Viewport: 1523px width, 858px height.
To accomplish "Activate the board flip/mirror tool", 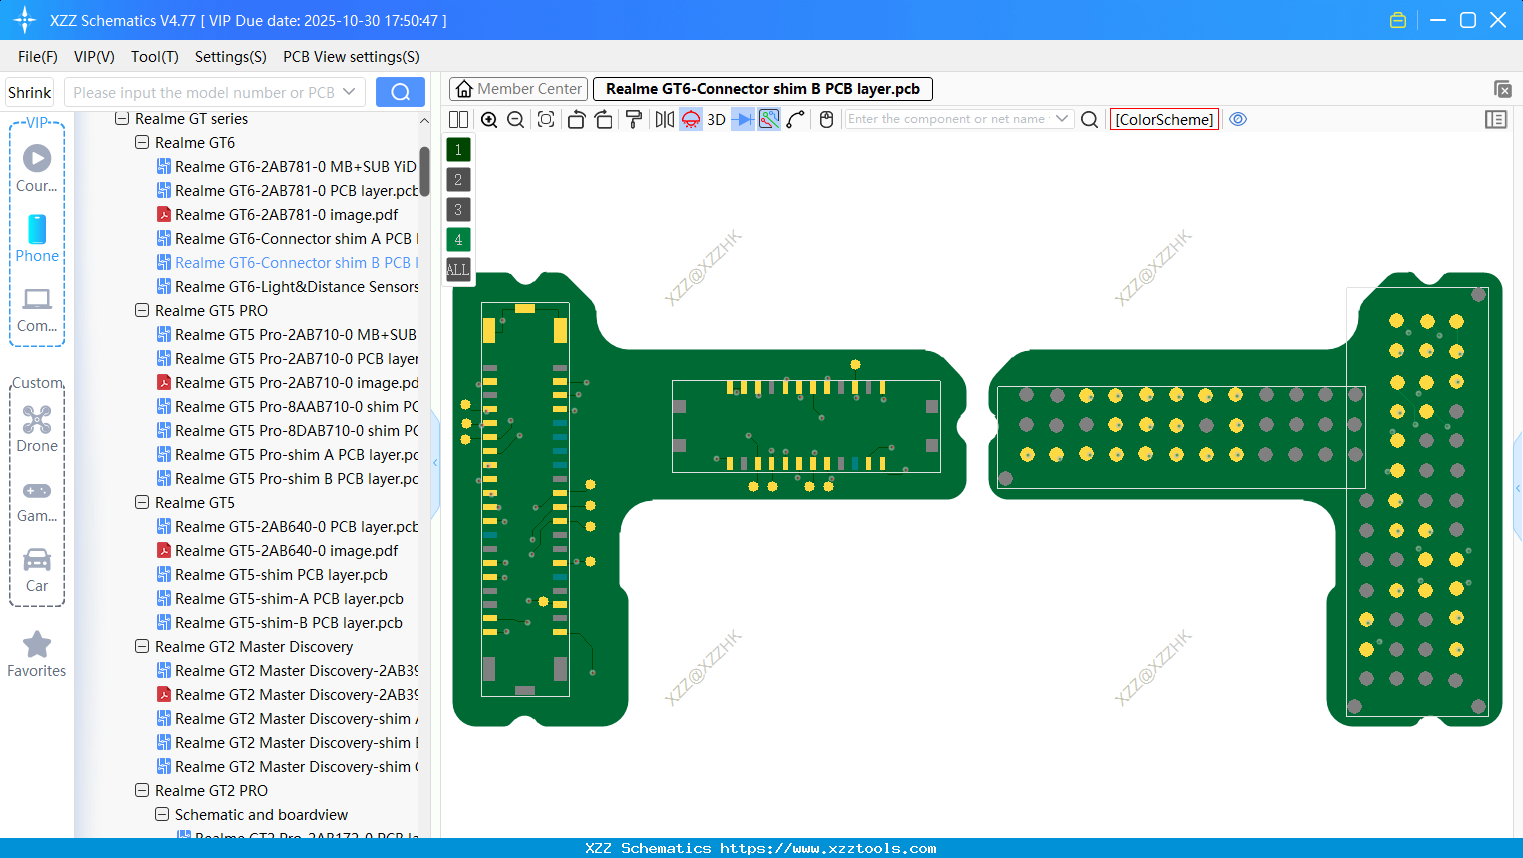I will (663, 119).
